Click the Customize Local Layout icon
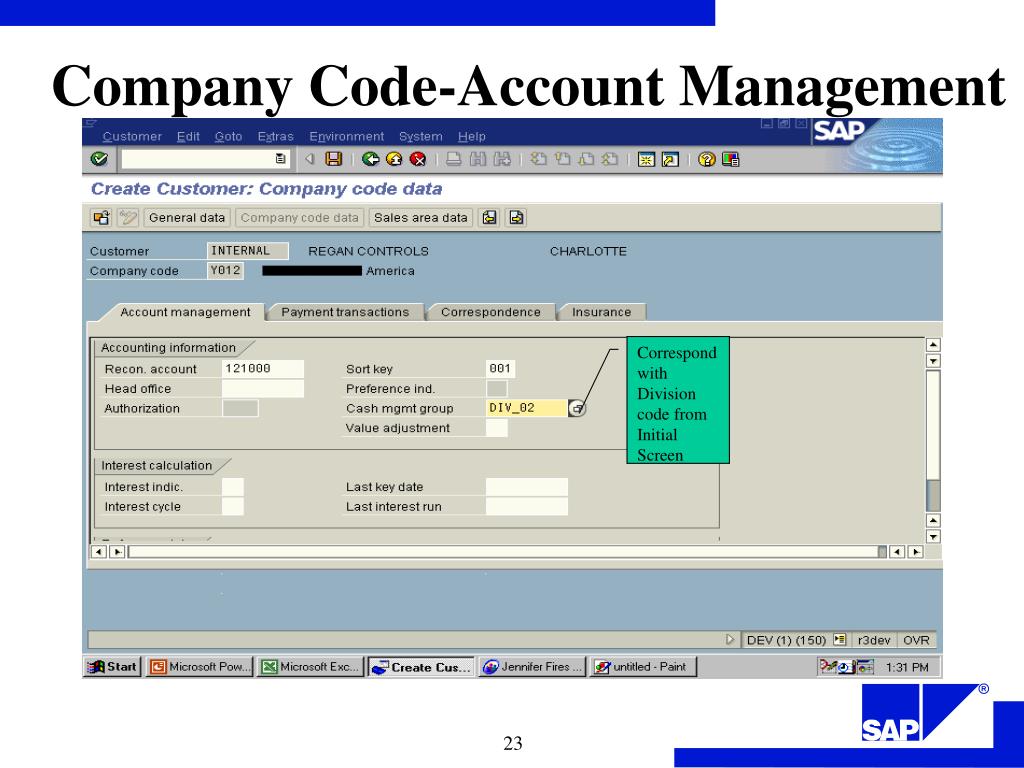The image size is (1024, 768). 731,159
